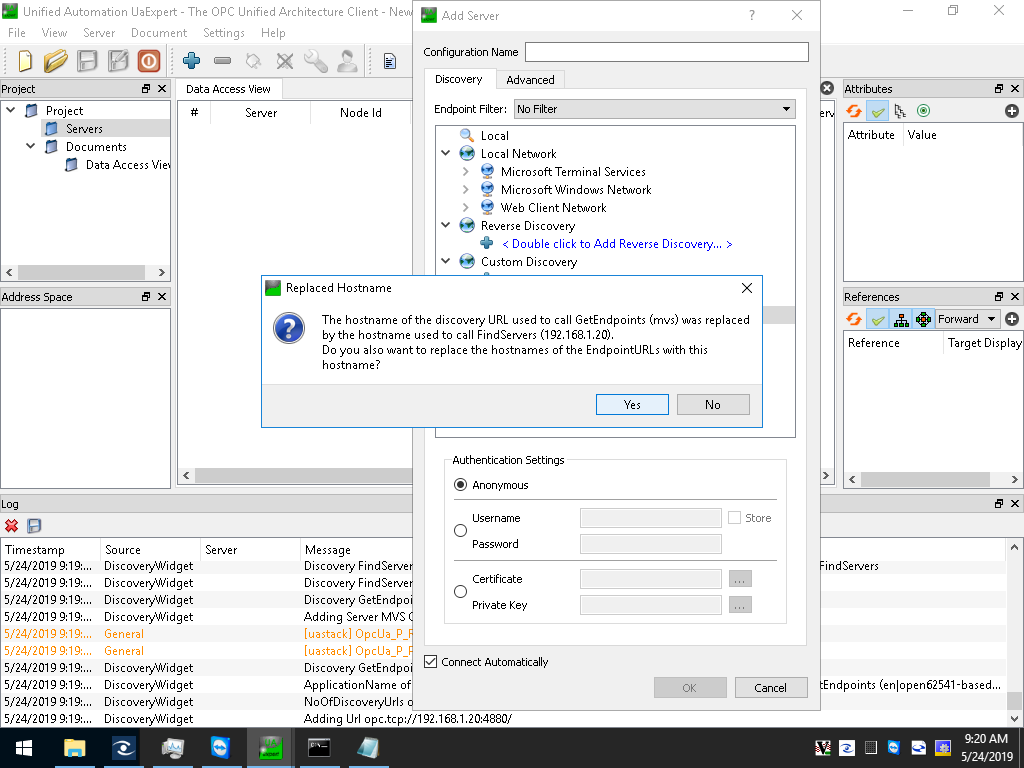Viewport: 1024px width, 768px height.
Task: Click the plus icon in References toolbar
Action: (x=1012, y=319)
